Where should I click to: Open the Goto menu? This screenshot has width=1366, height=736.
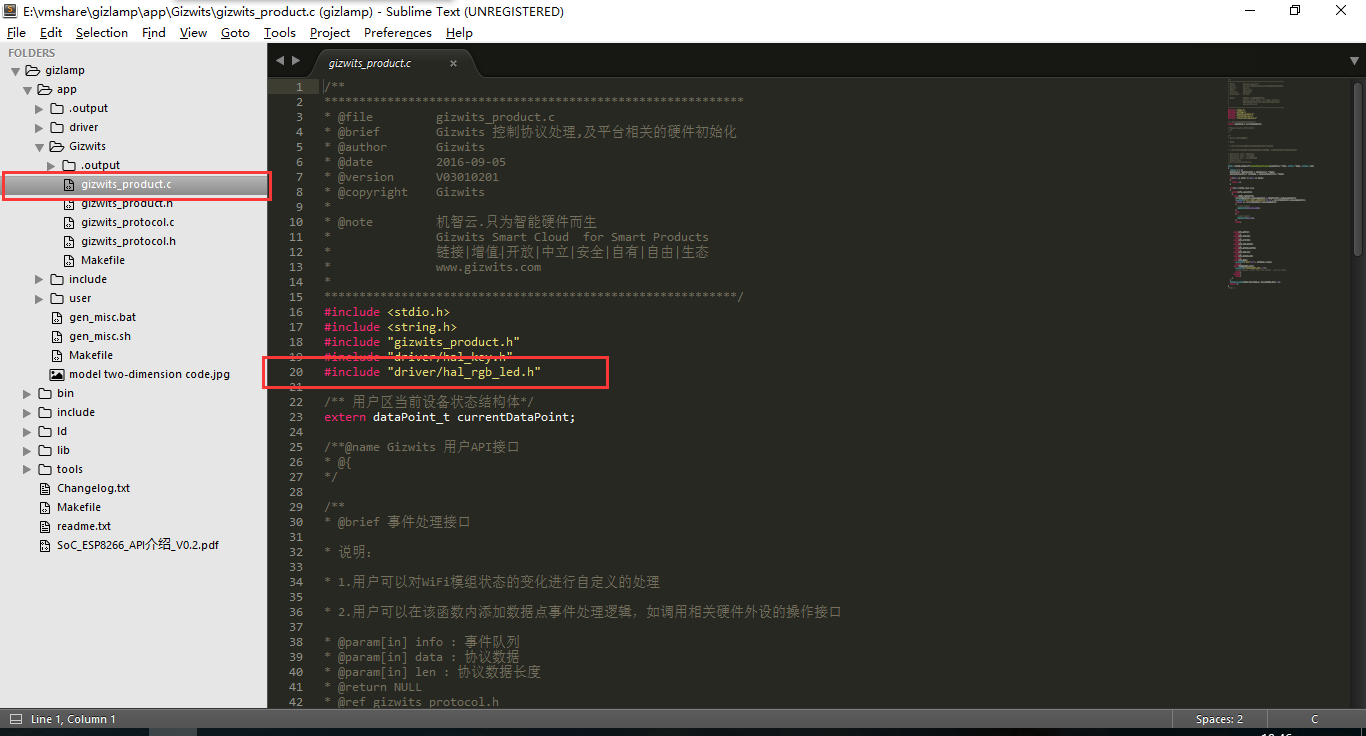pyautogui.click(x=235, y=33)
